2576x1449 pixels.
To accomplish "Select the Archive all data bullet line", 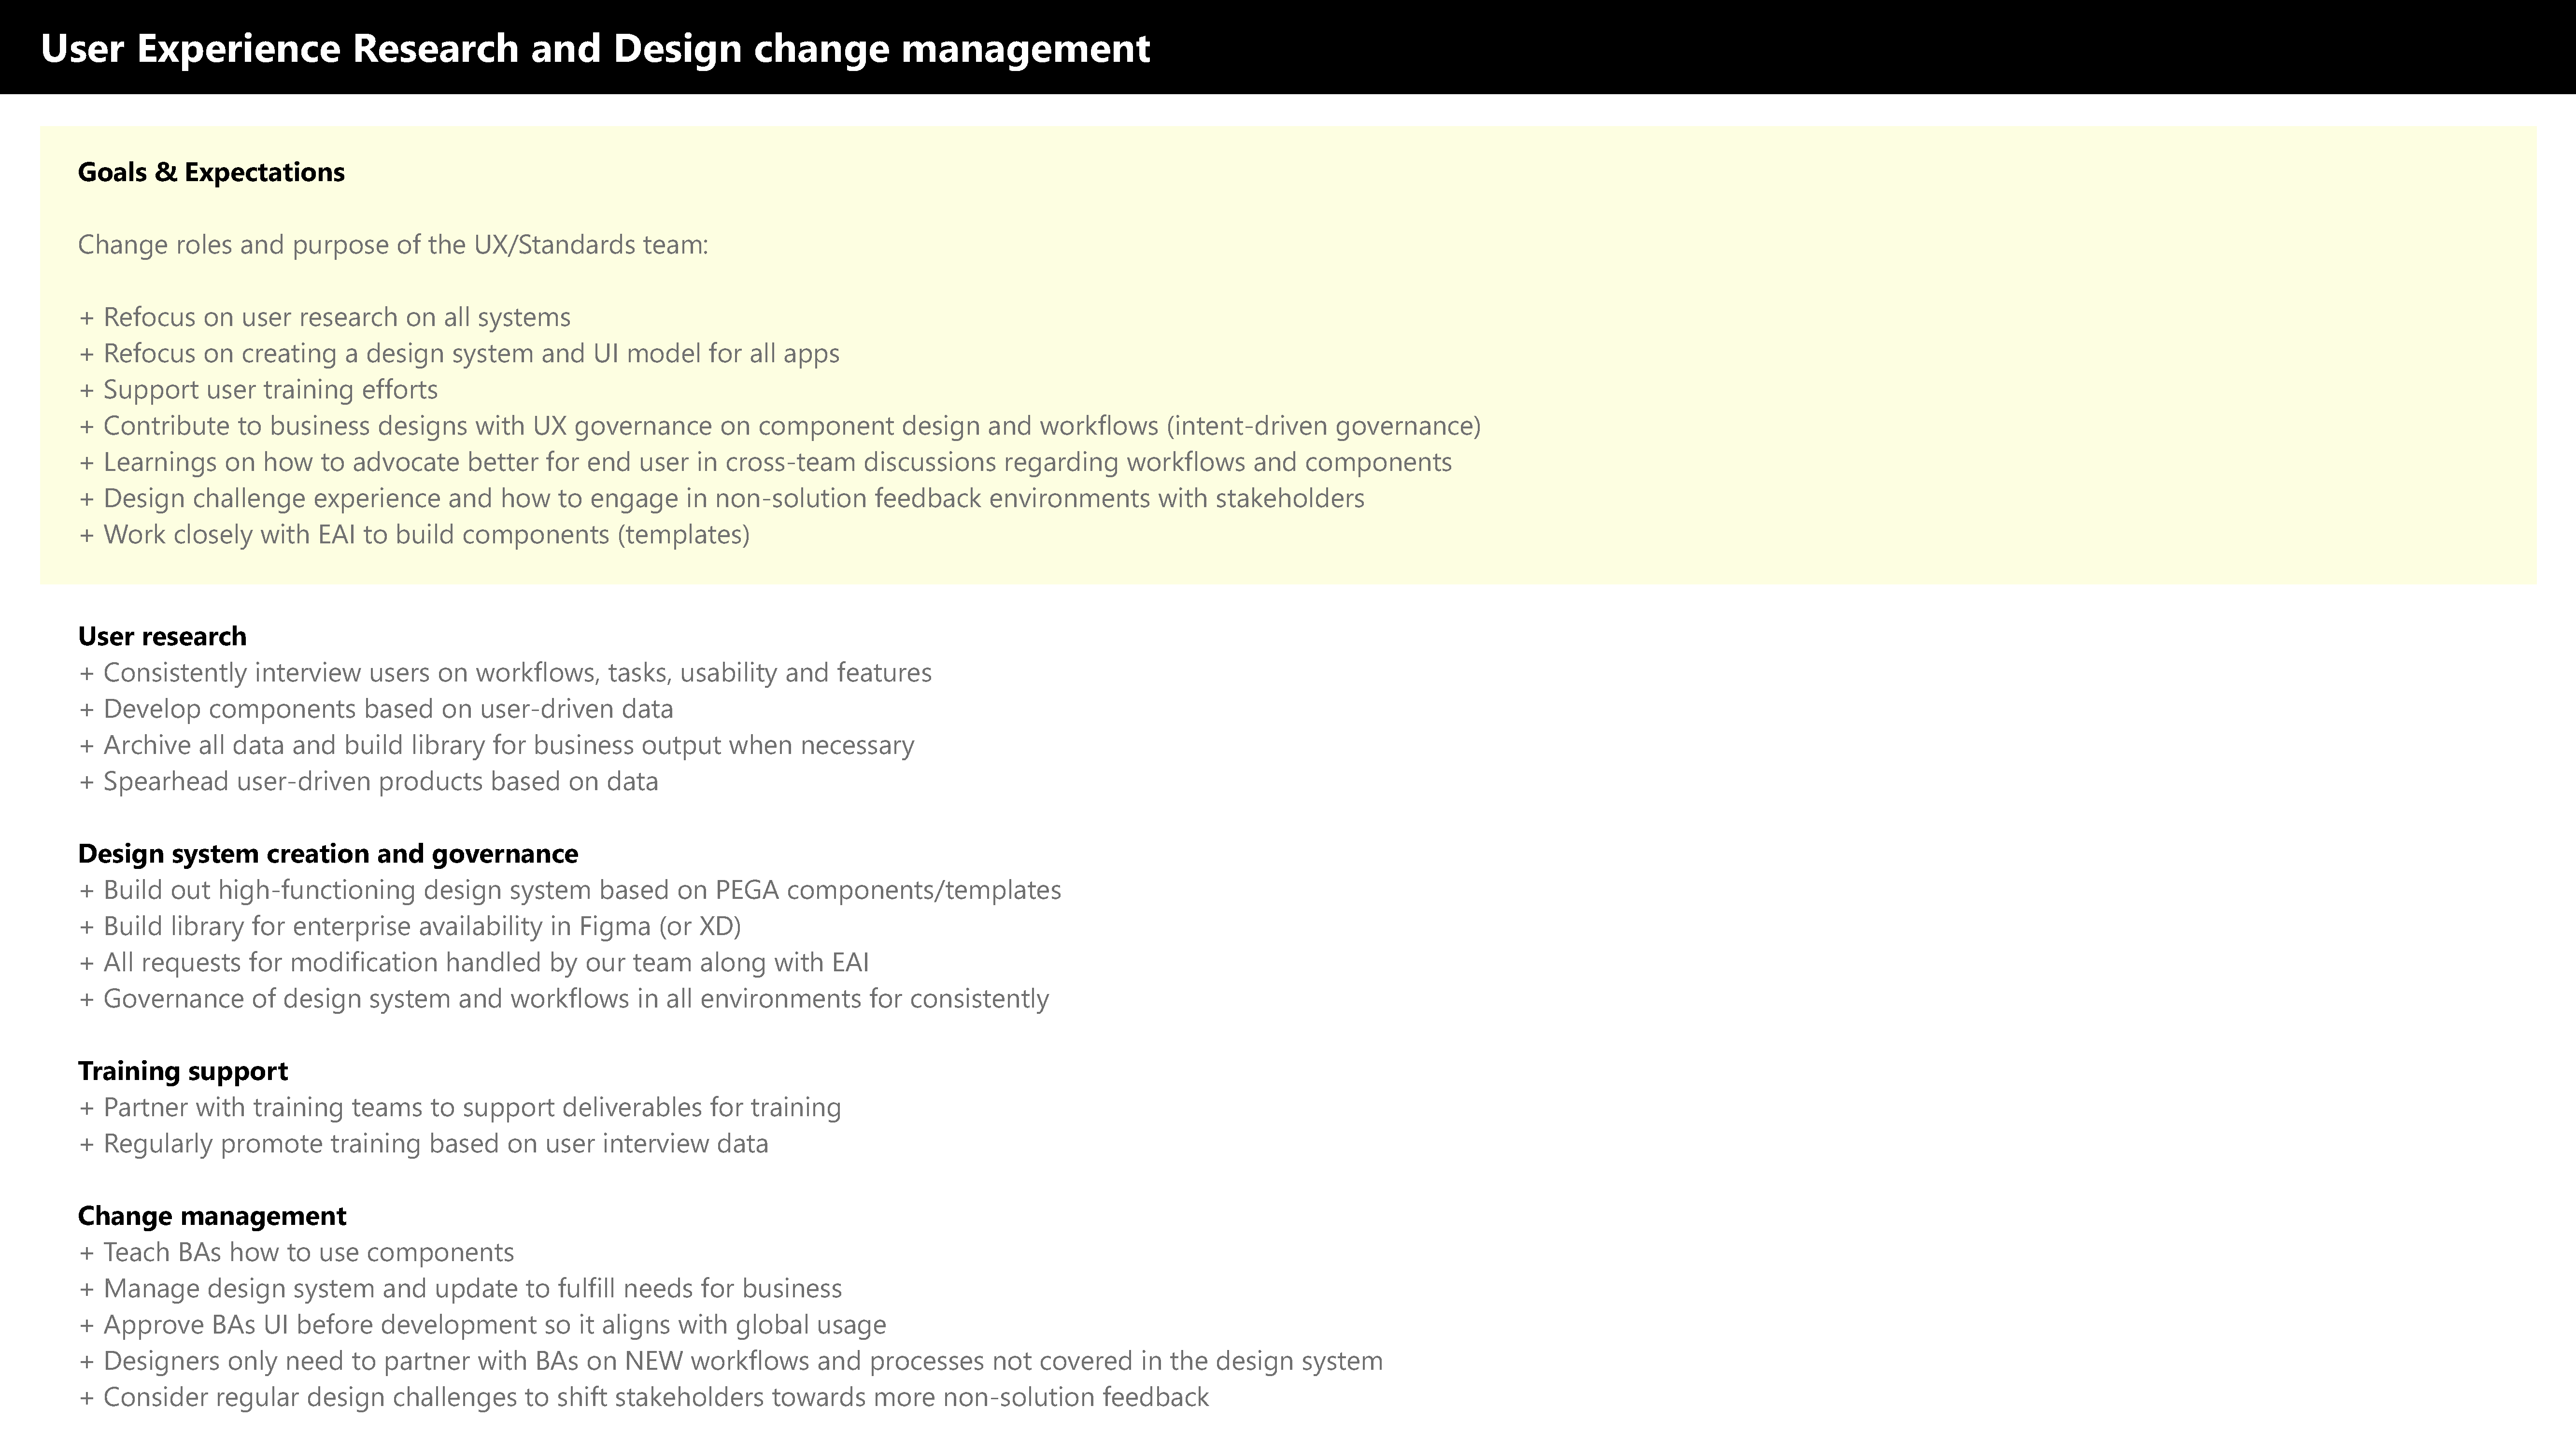I will click(x=496, y=745).
